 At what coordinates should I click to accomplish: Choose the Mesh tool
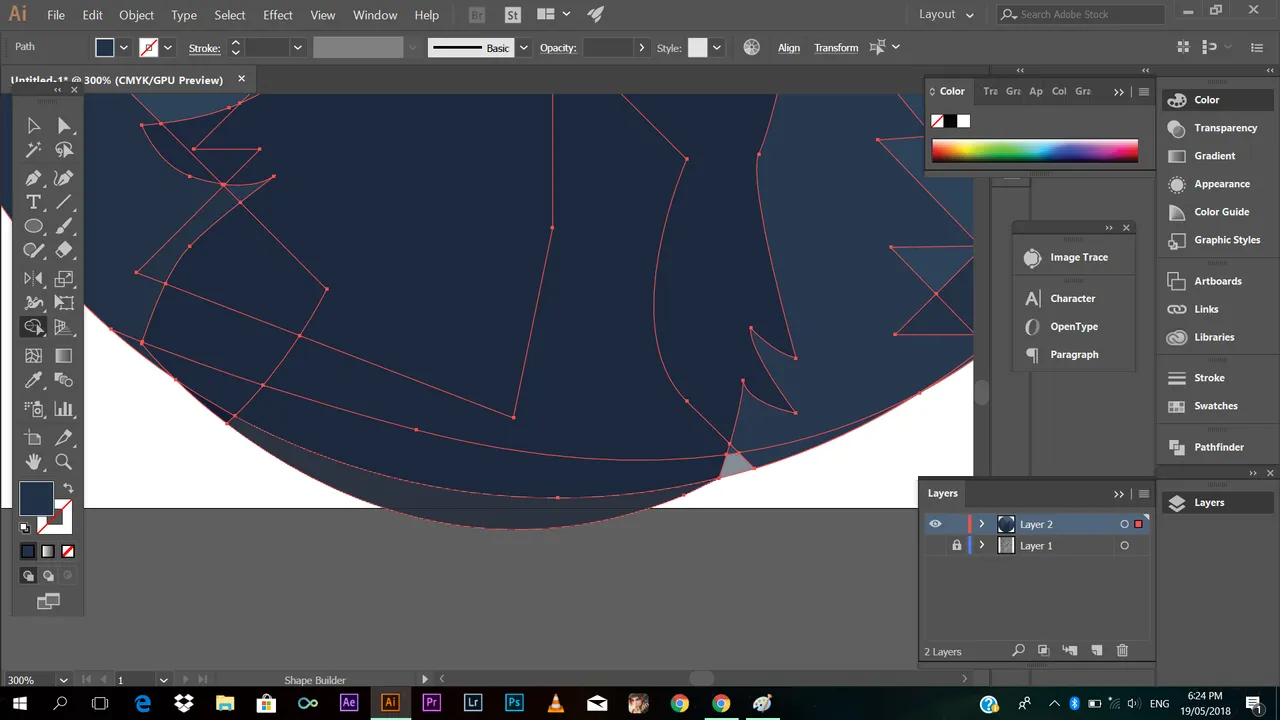tap(33, 356)
